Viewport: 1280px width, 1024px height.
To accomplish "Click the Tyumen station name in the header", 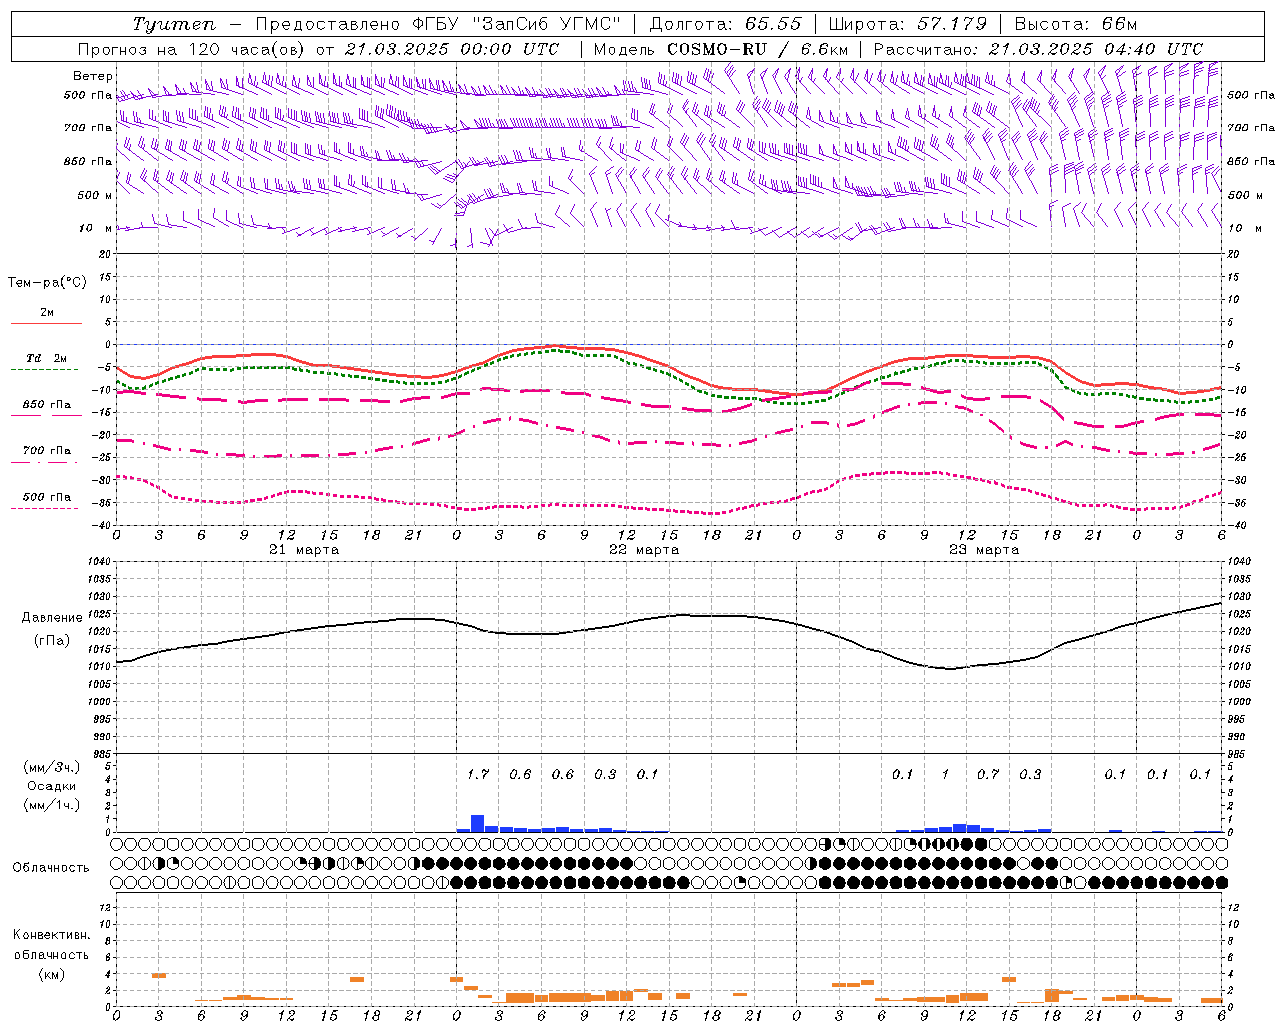I will coord(173,24).
